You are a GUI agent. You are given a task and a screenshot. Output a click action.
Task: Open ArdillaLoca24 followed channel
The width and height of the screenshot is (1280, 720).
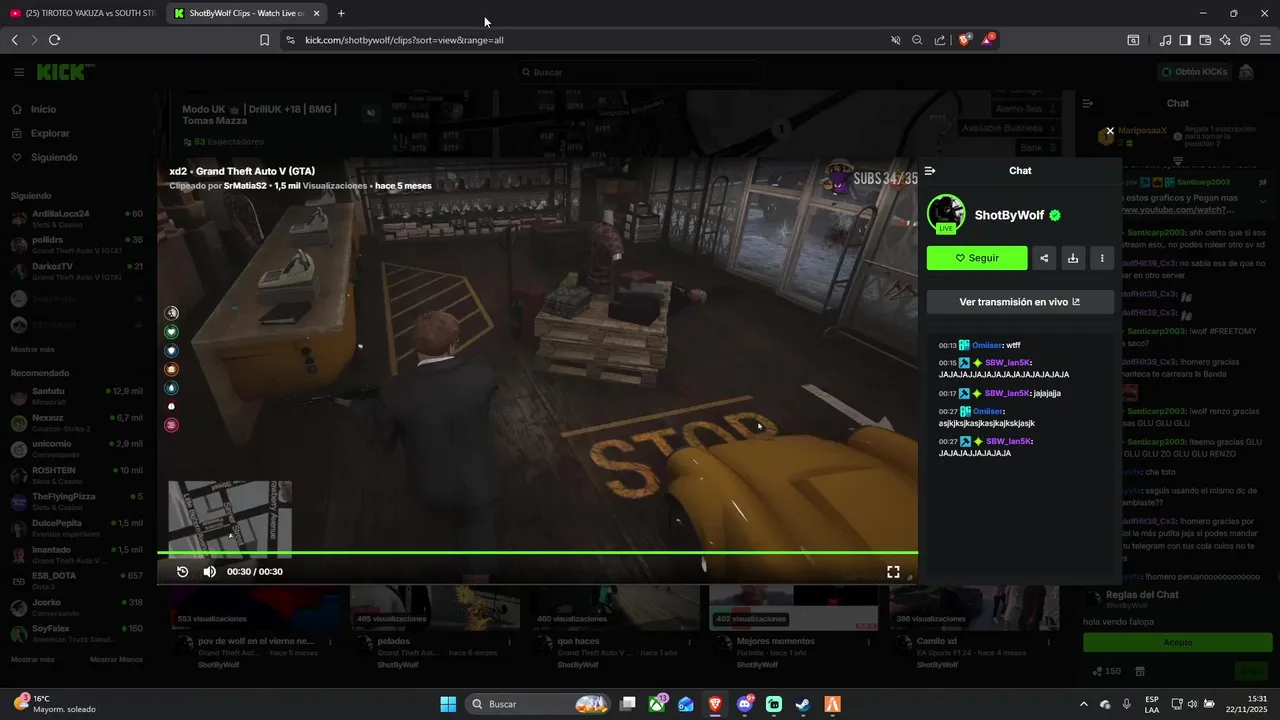coord(76,218)
